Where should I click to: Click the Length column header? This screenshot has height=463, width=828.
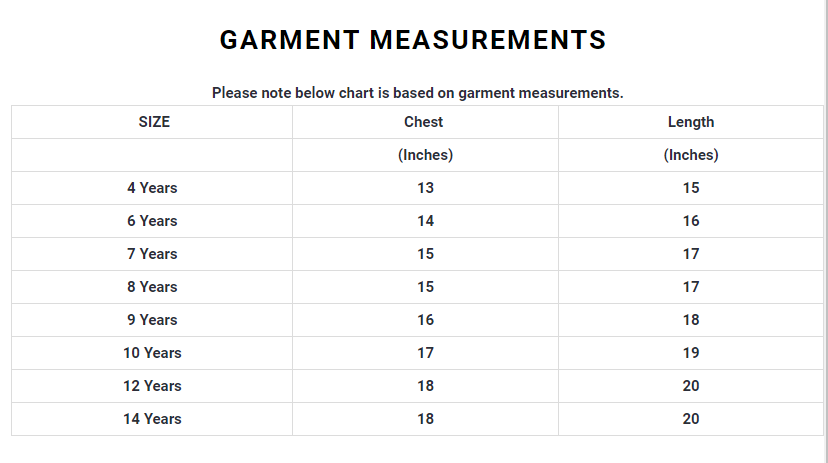click(x=691, y=122)
